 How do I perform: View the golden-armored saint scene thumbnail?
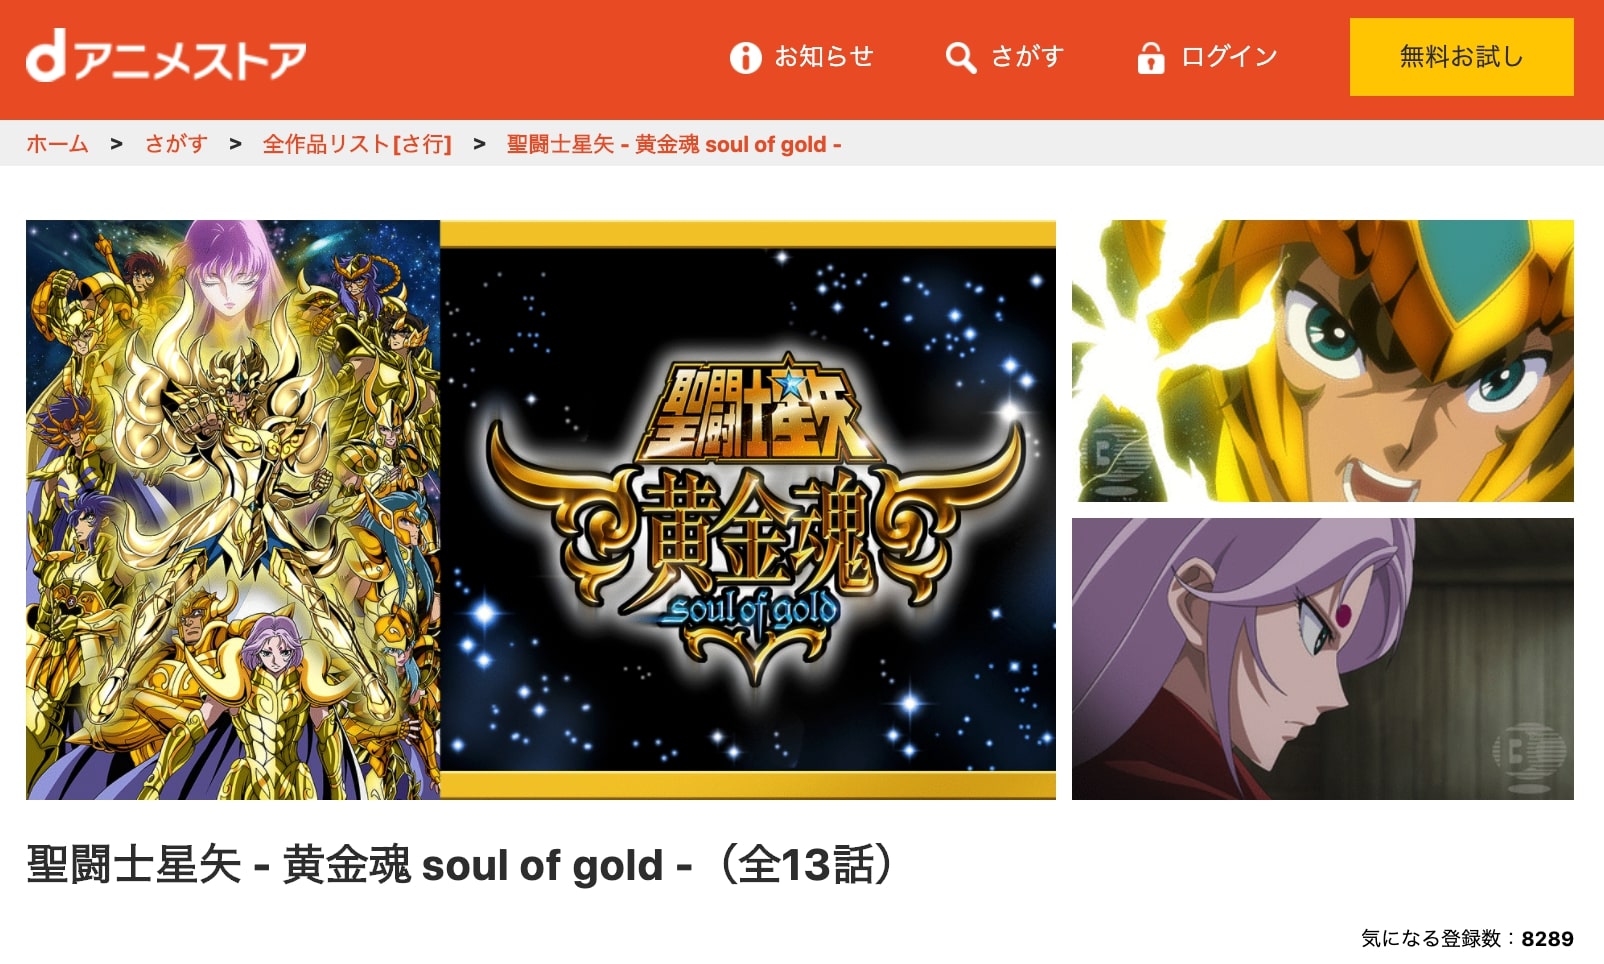(x=1323, y=361)
